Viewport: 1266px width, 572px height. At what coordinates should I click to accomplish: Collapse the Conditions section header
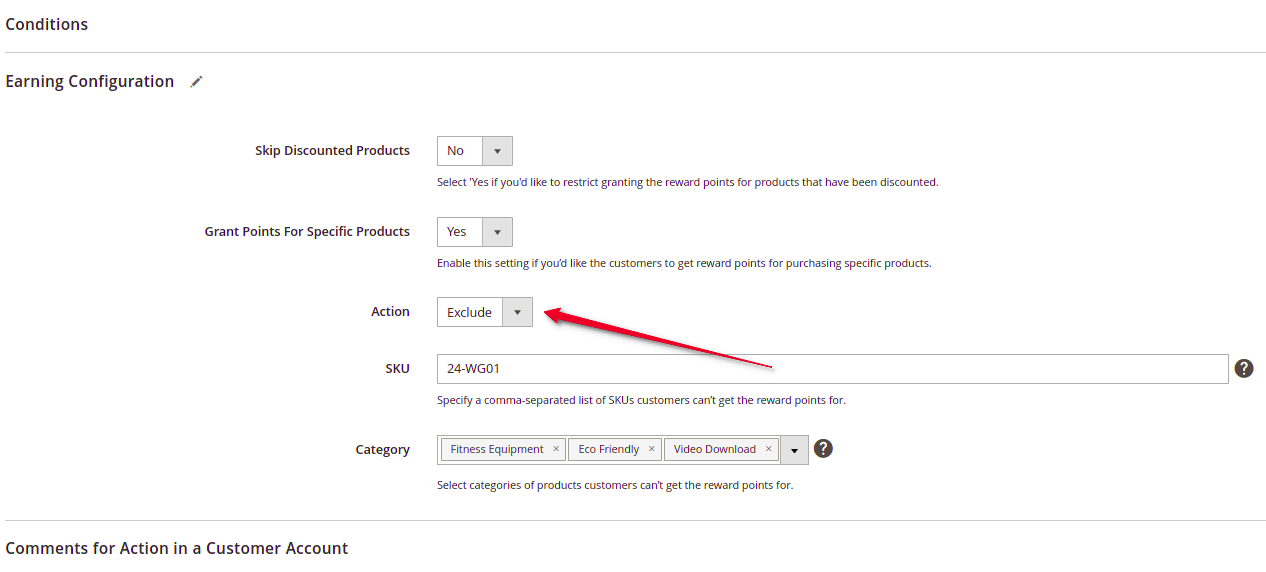[47, 24]
